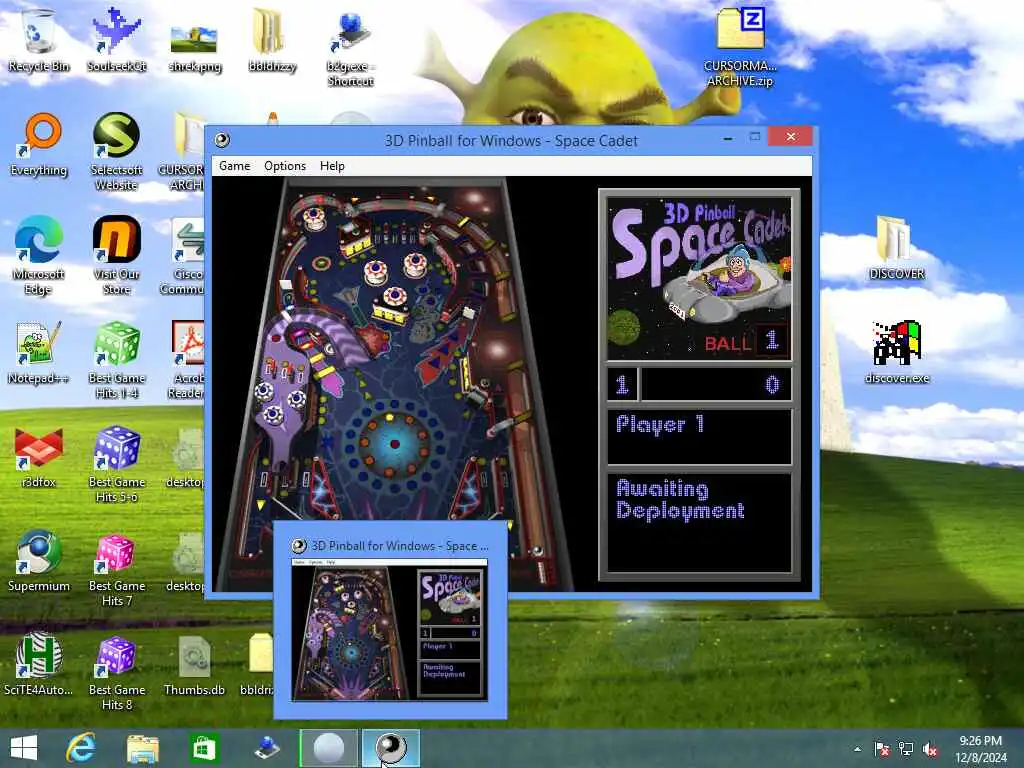Select the Best Game Hits 7 icon

(116, 567)
